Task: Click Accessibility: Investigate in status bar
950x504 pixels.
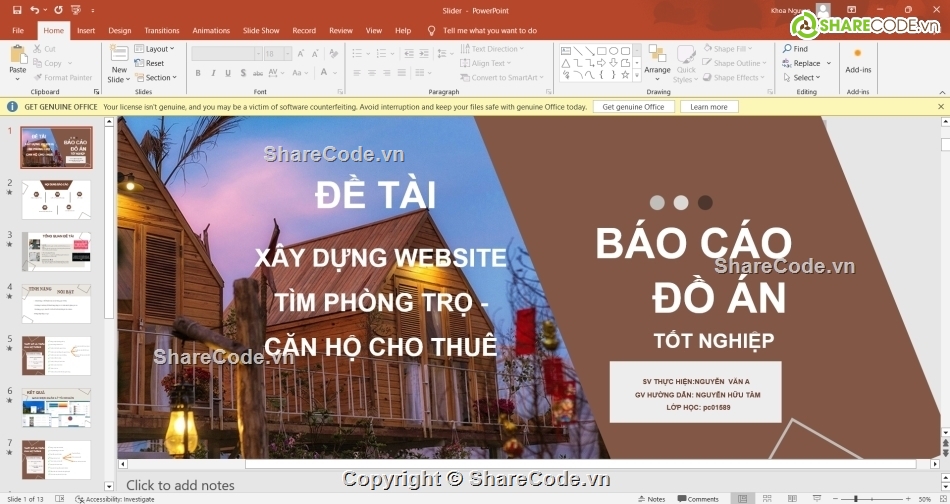Action: click(115, 499)
